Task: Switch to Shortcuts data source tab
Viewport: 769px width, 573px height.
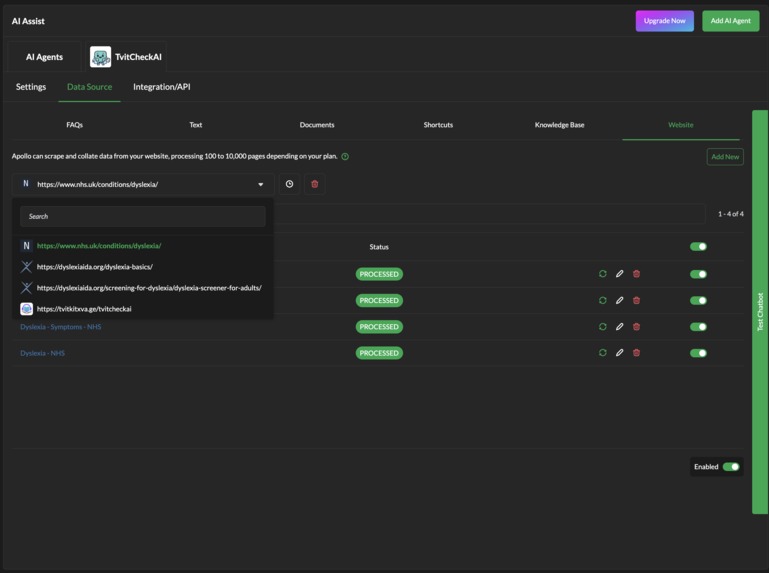Action: click(438, 125)
